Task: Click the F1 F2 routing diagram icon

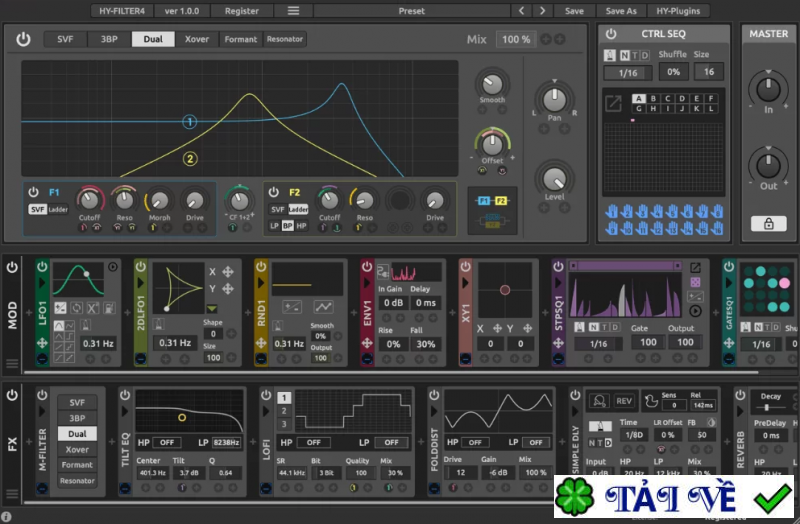Action: [x=493, y=209]
